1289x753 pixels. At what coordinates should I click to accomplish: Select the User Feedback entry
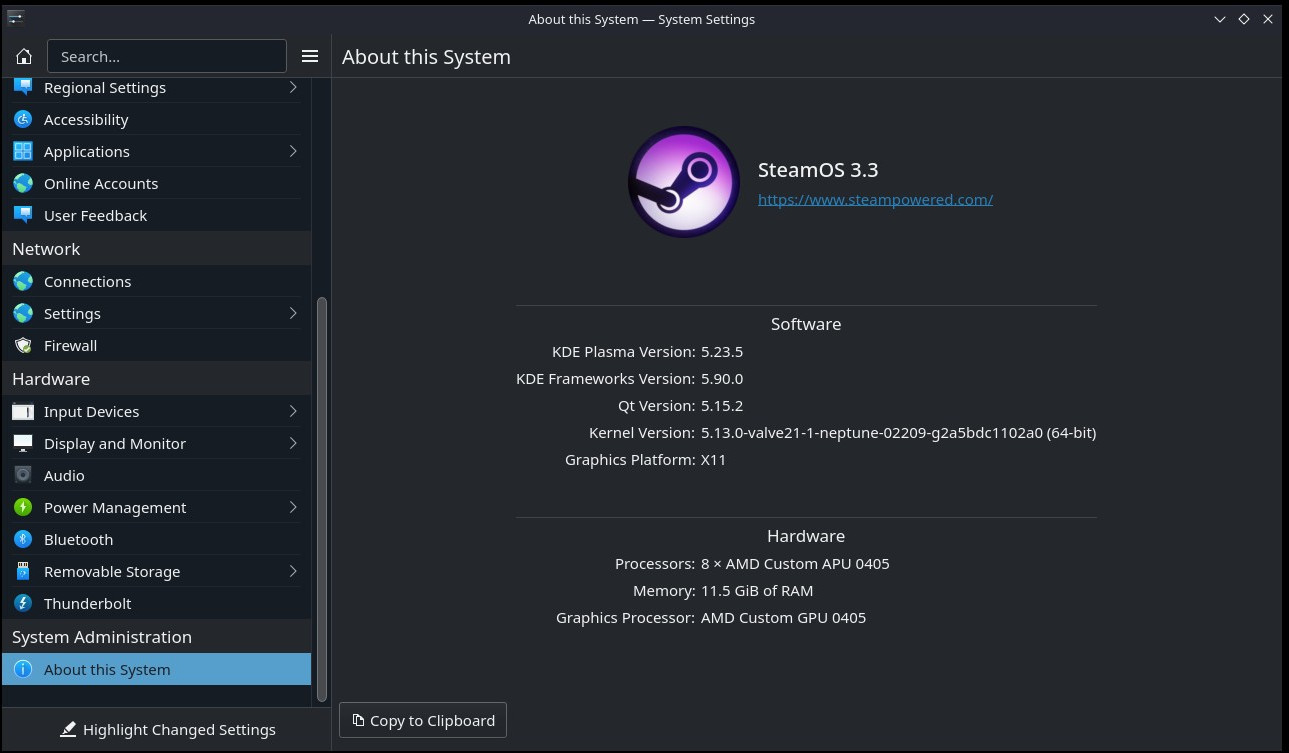156,215
